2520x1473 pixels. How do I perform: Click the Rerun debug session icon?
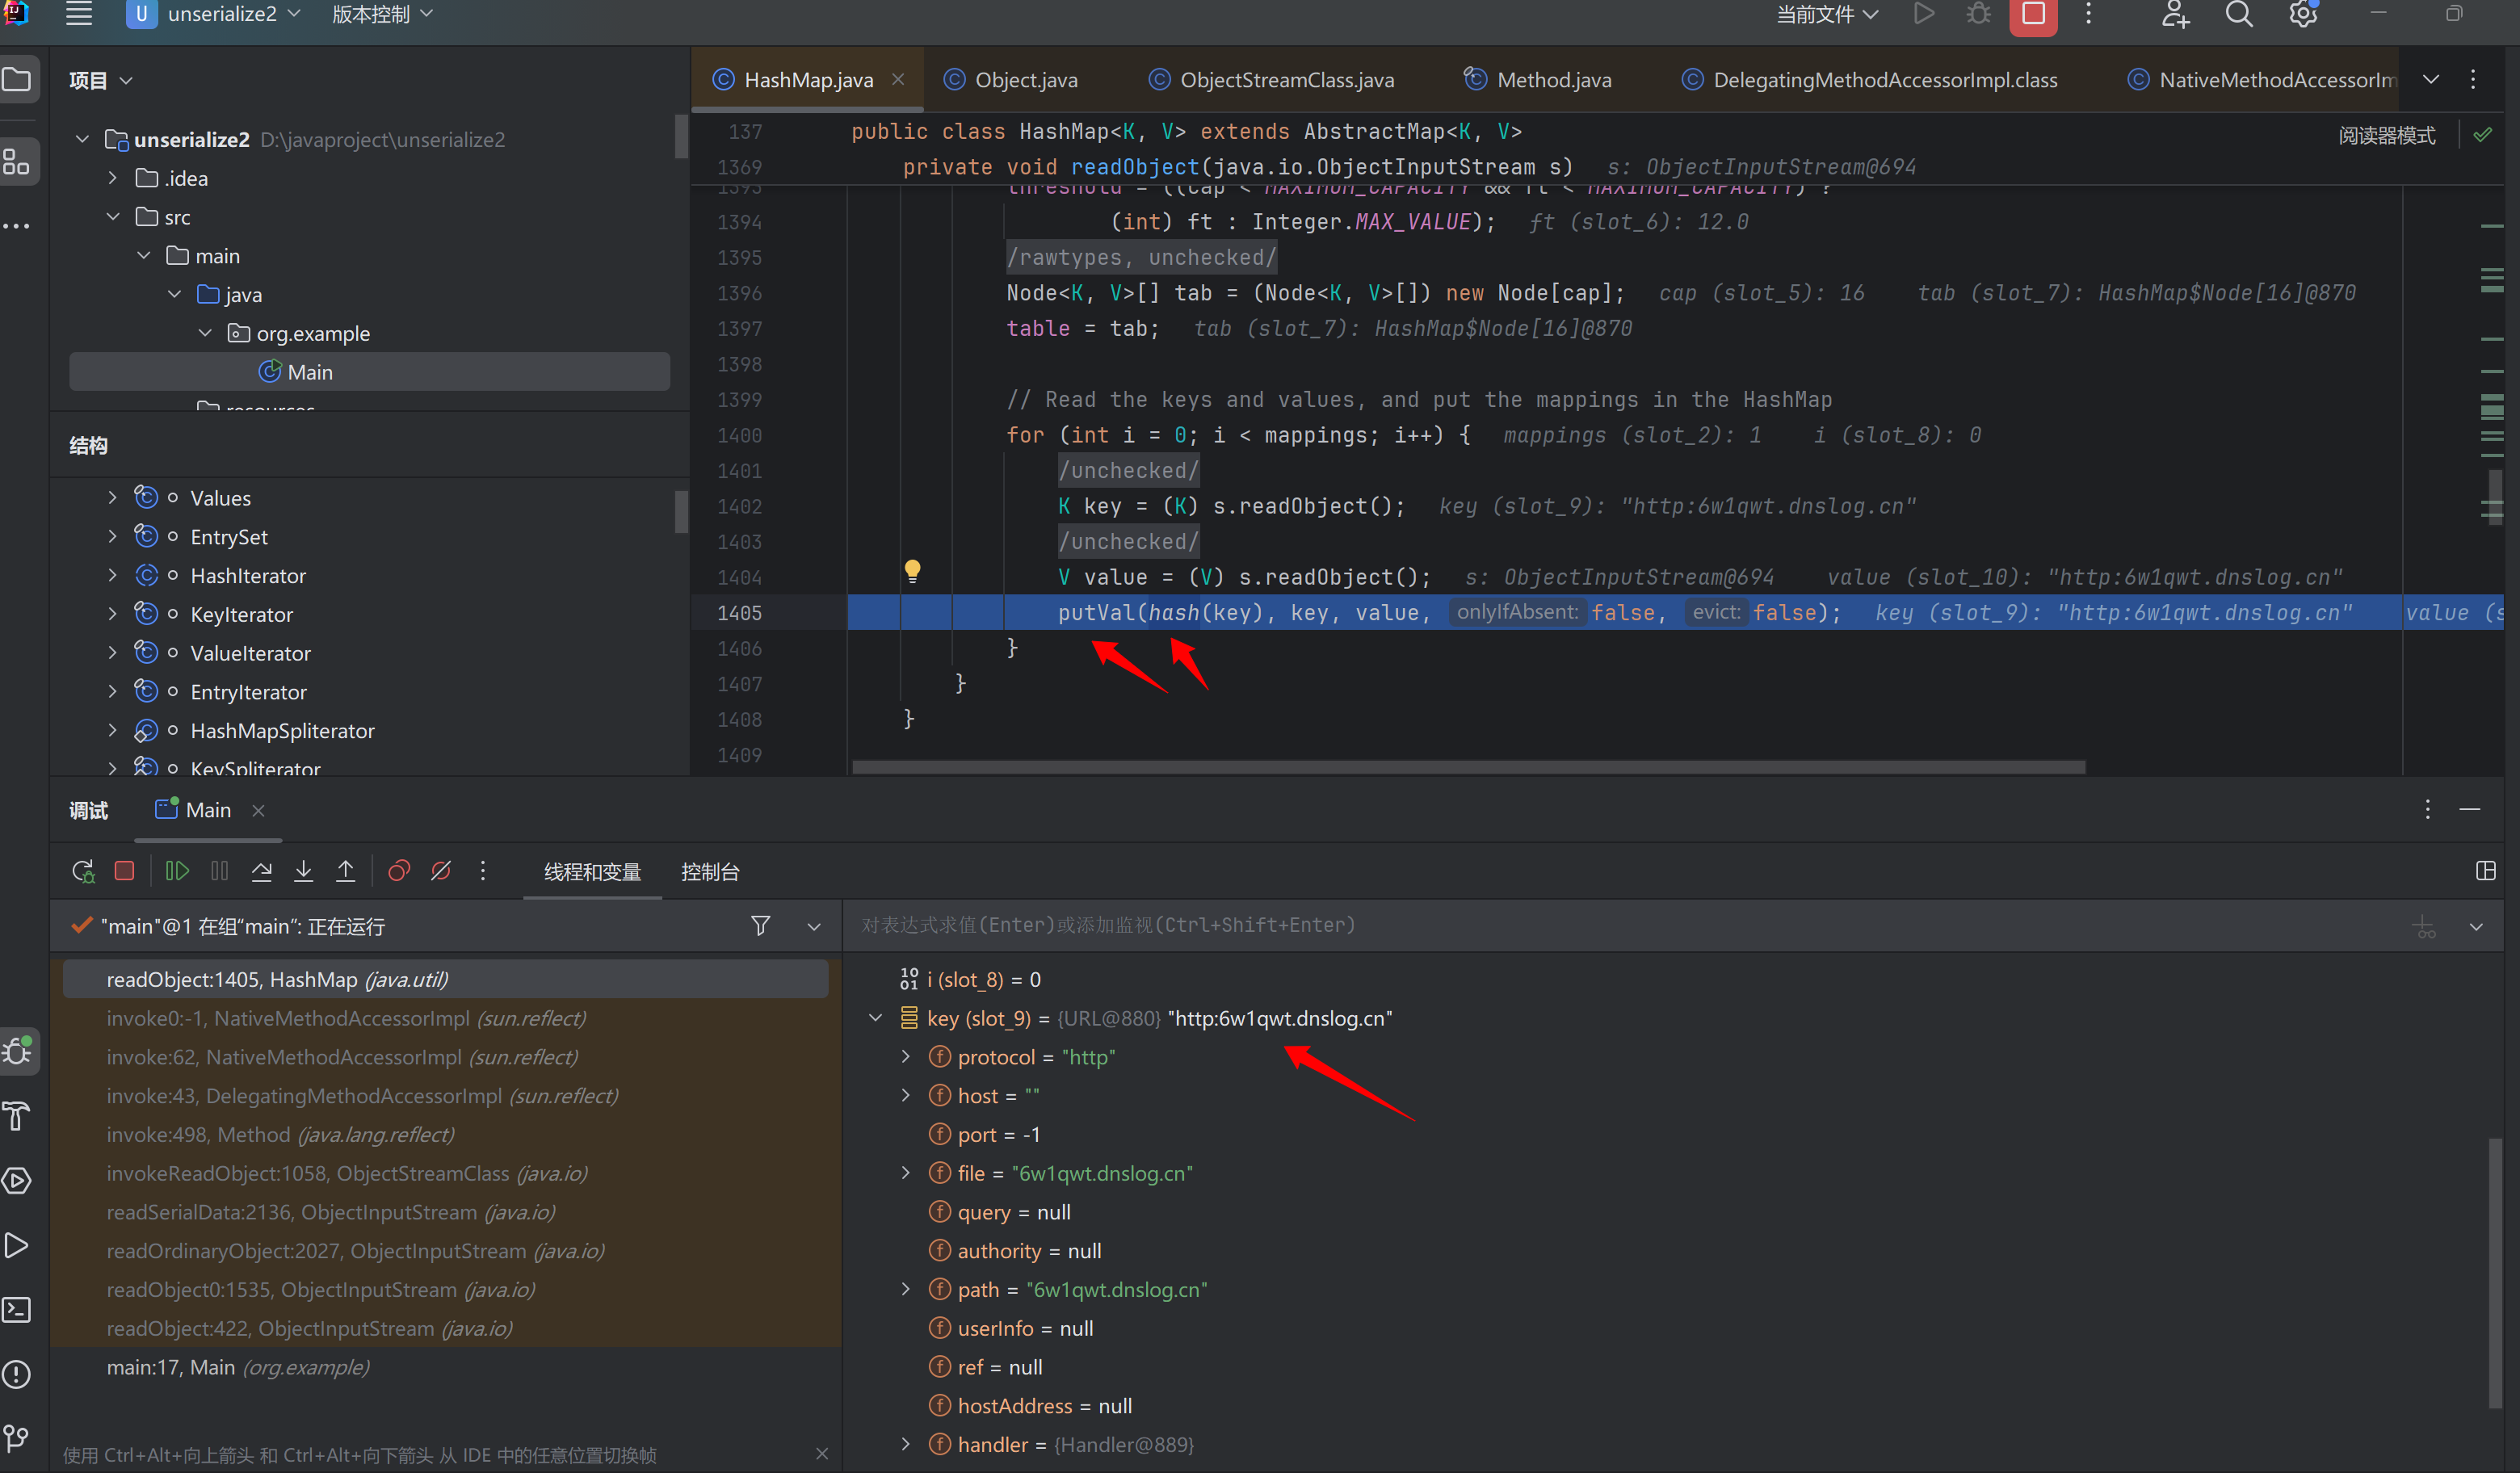pos(83,871)
